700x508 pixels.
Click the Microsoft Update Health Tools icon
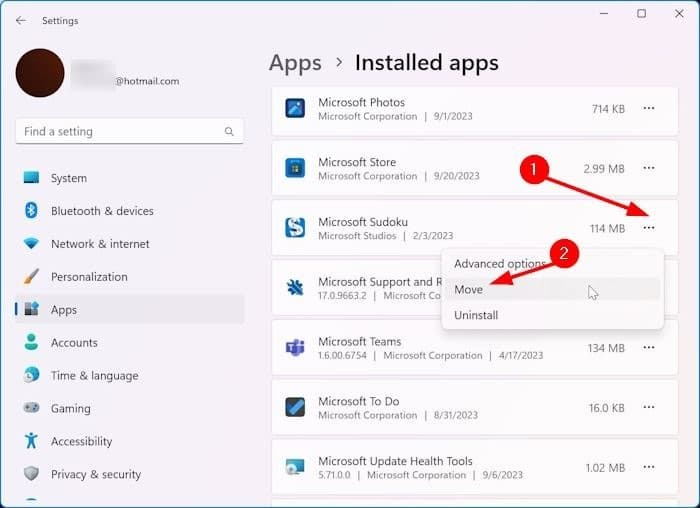tap(295, 467)
